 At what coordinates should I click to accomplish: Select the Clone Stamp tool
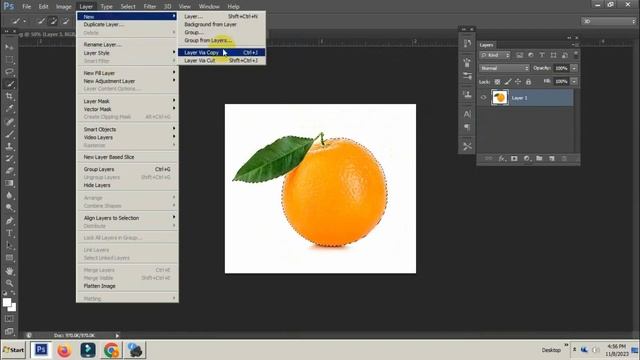point(9,146)
